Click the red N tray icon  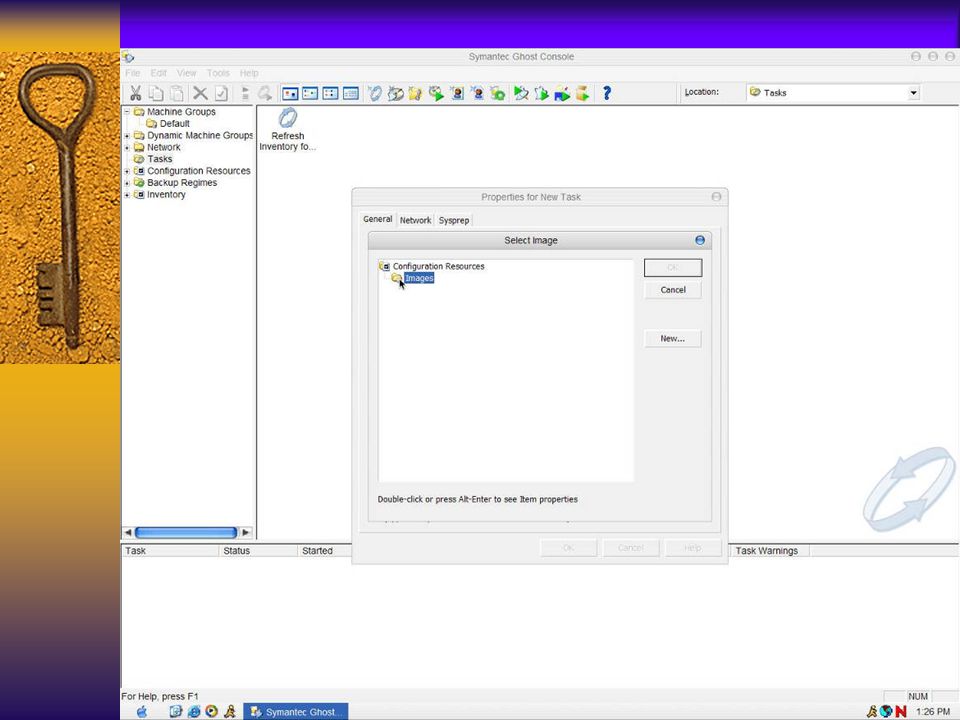901,711
